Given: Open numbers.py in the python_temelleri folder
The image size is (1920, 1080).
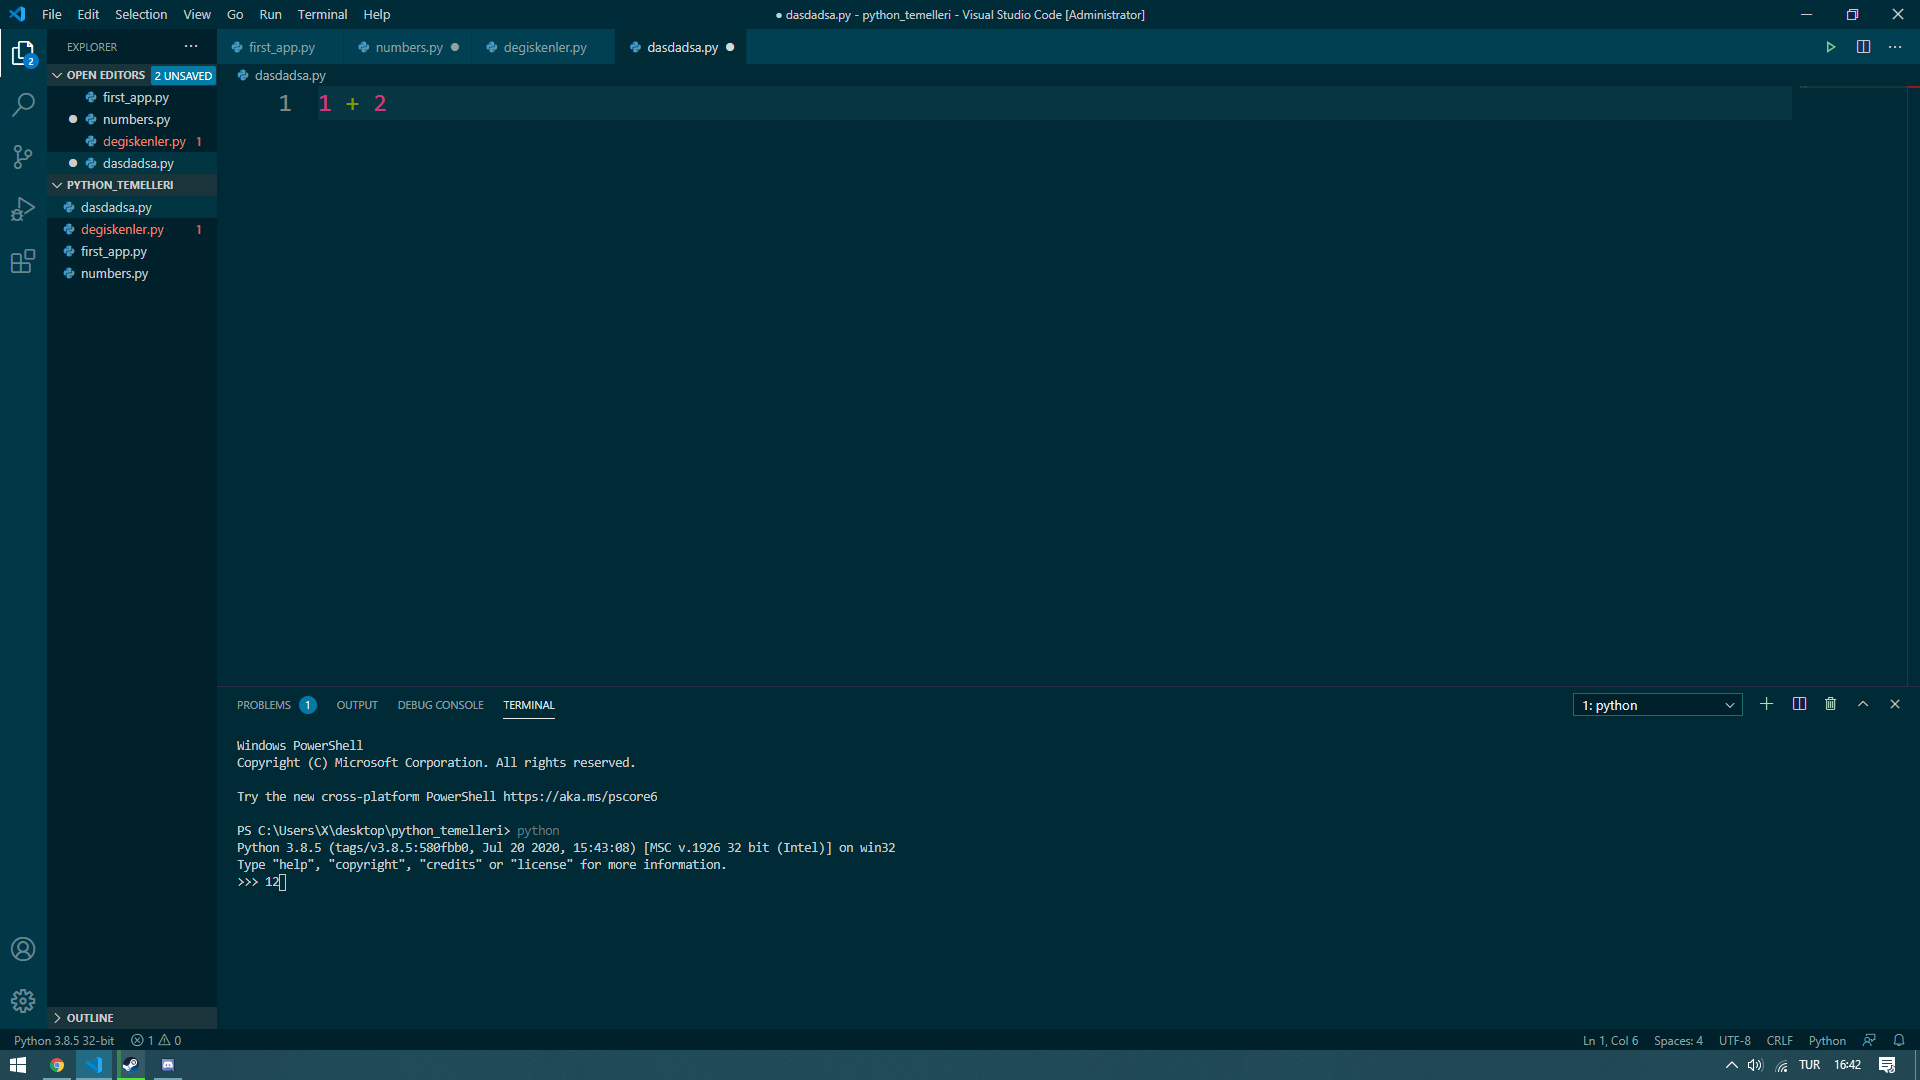Looking at the screenshot, I should (114, 273).
